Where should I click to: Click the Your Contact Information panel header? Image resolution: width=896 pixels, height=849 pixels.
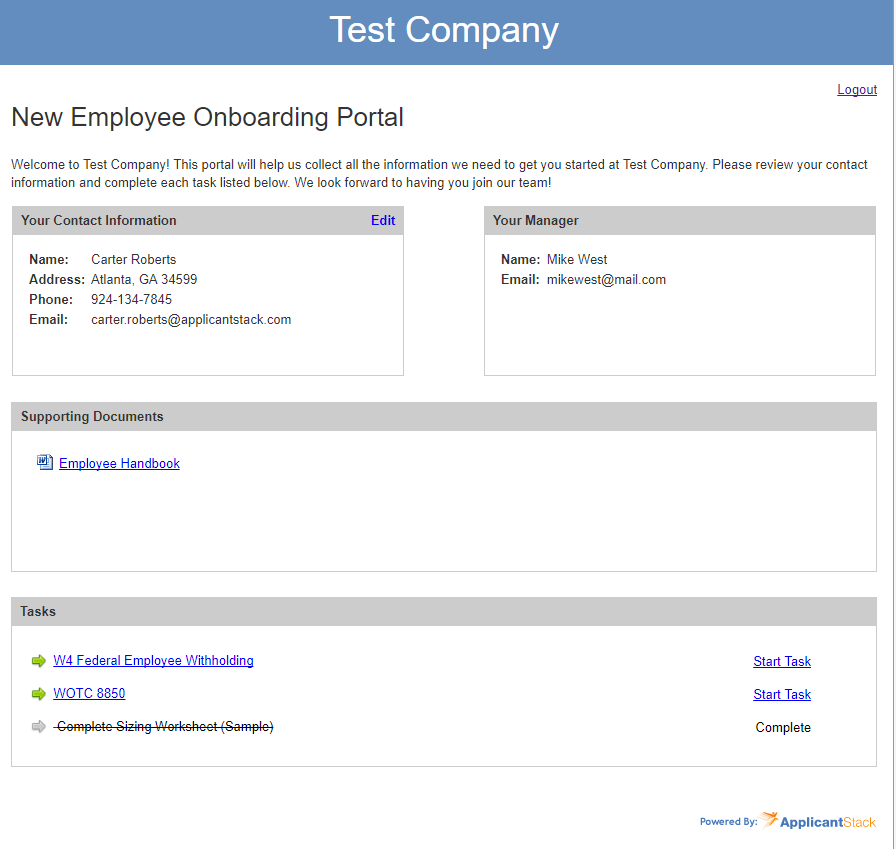tap(98, 220)
